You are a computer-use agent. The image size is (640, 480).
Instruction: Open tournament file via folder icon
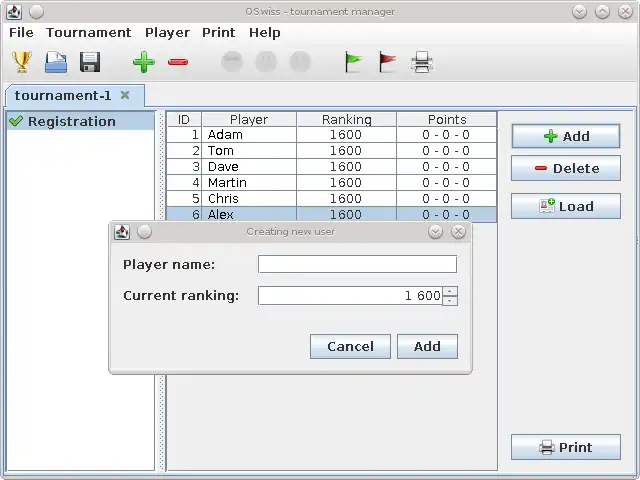pyautogui.click(x=56, y=62)
